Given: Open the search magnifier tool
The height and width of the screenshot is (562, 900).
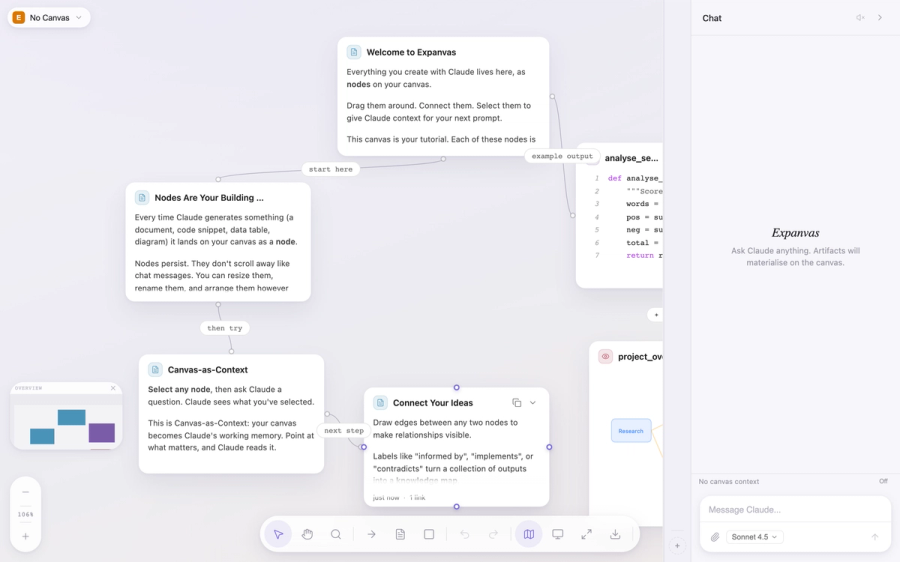Looking at the screenshot, I should click(336, 534).
